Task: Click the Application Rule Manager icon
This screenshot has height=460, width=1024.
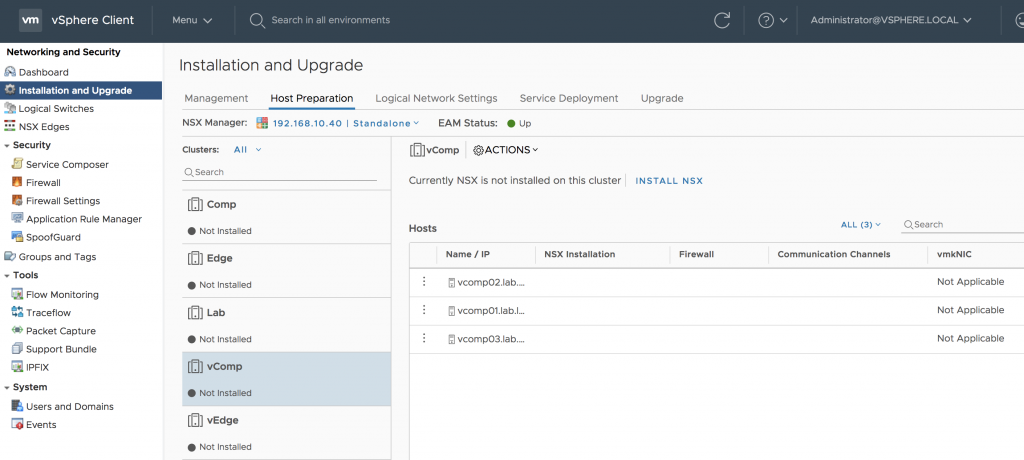Action: [18, 219]
